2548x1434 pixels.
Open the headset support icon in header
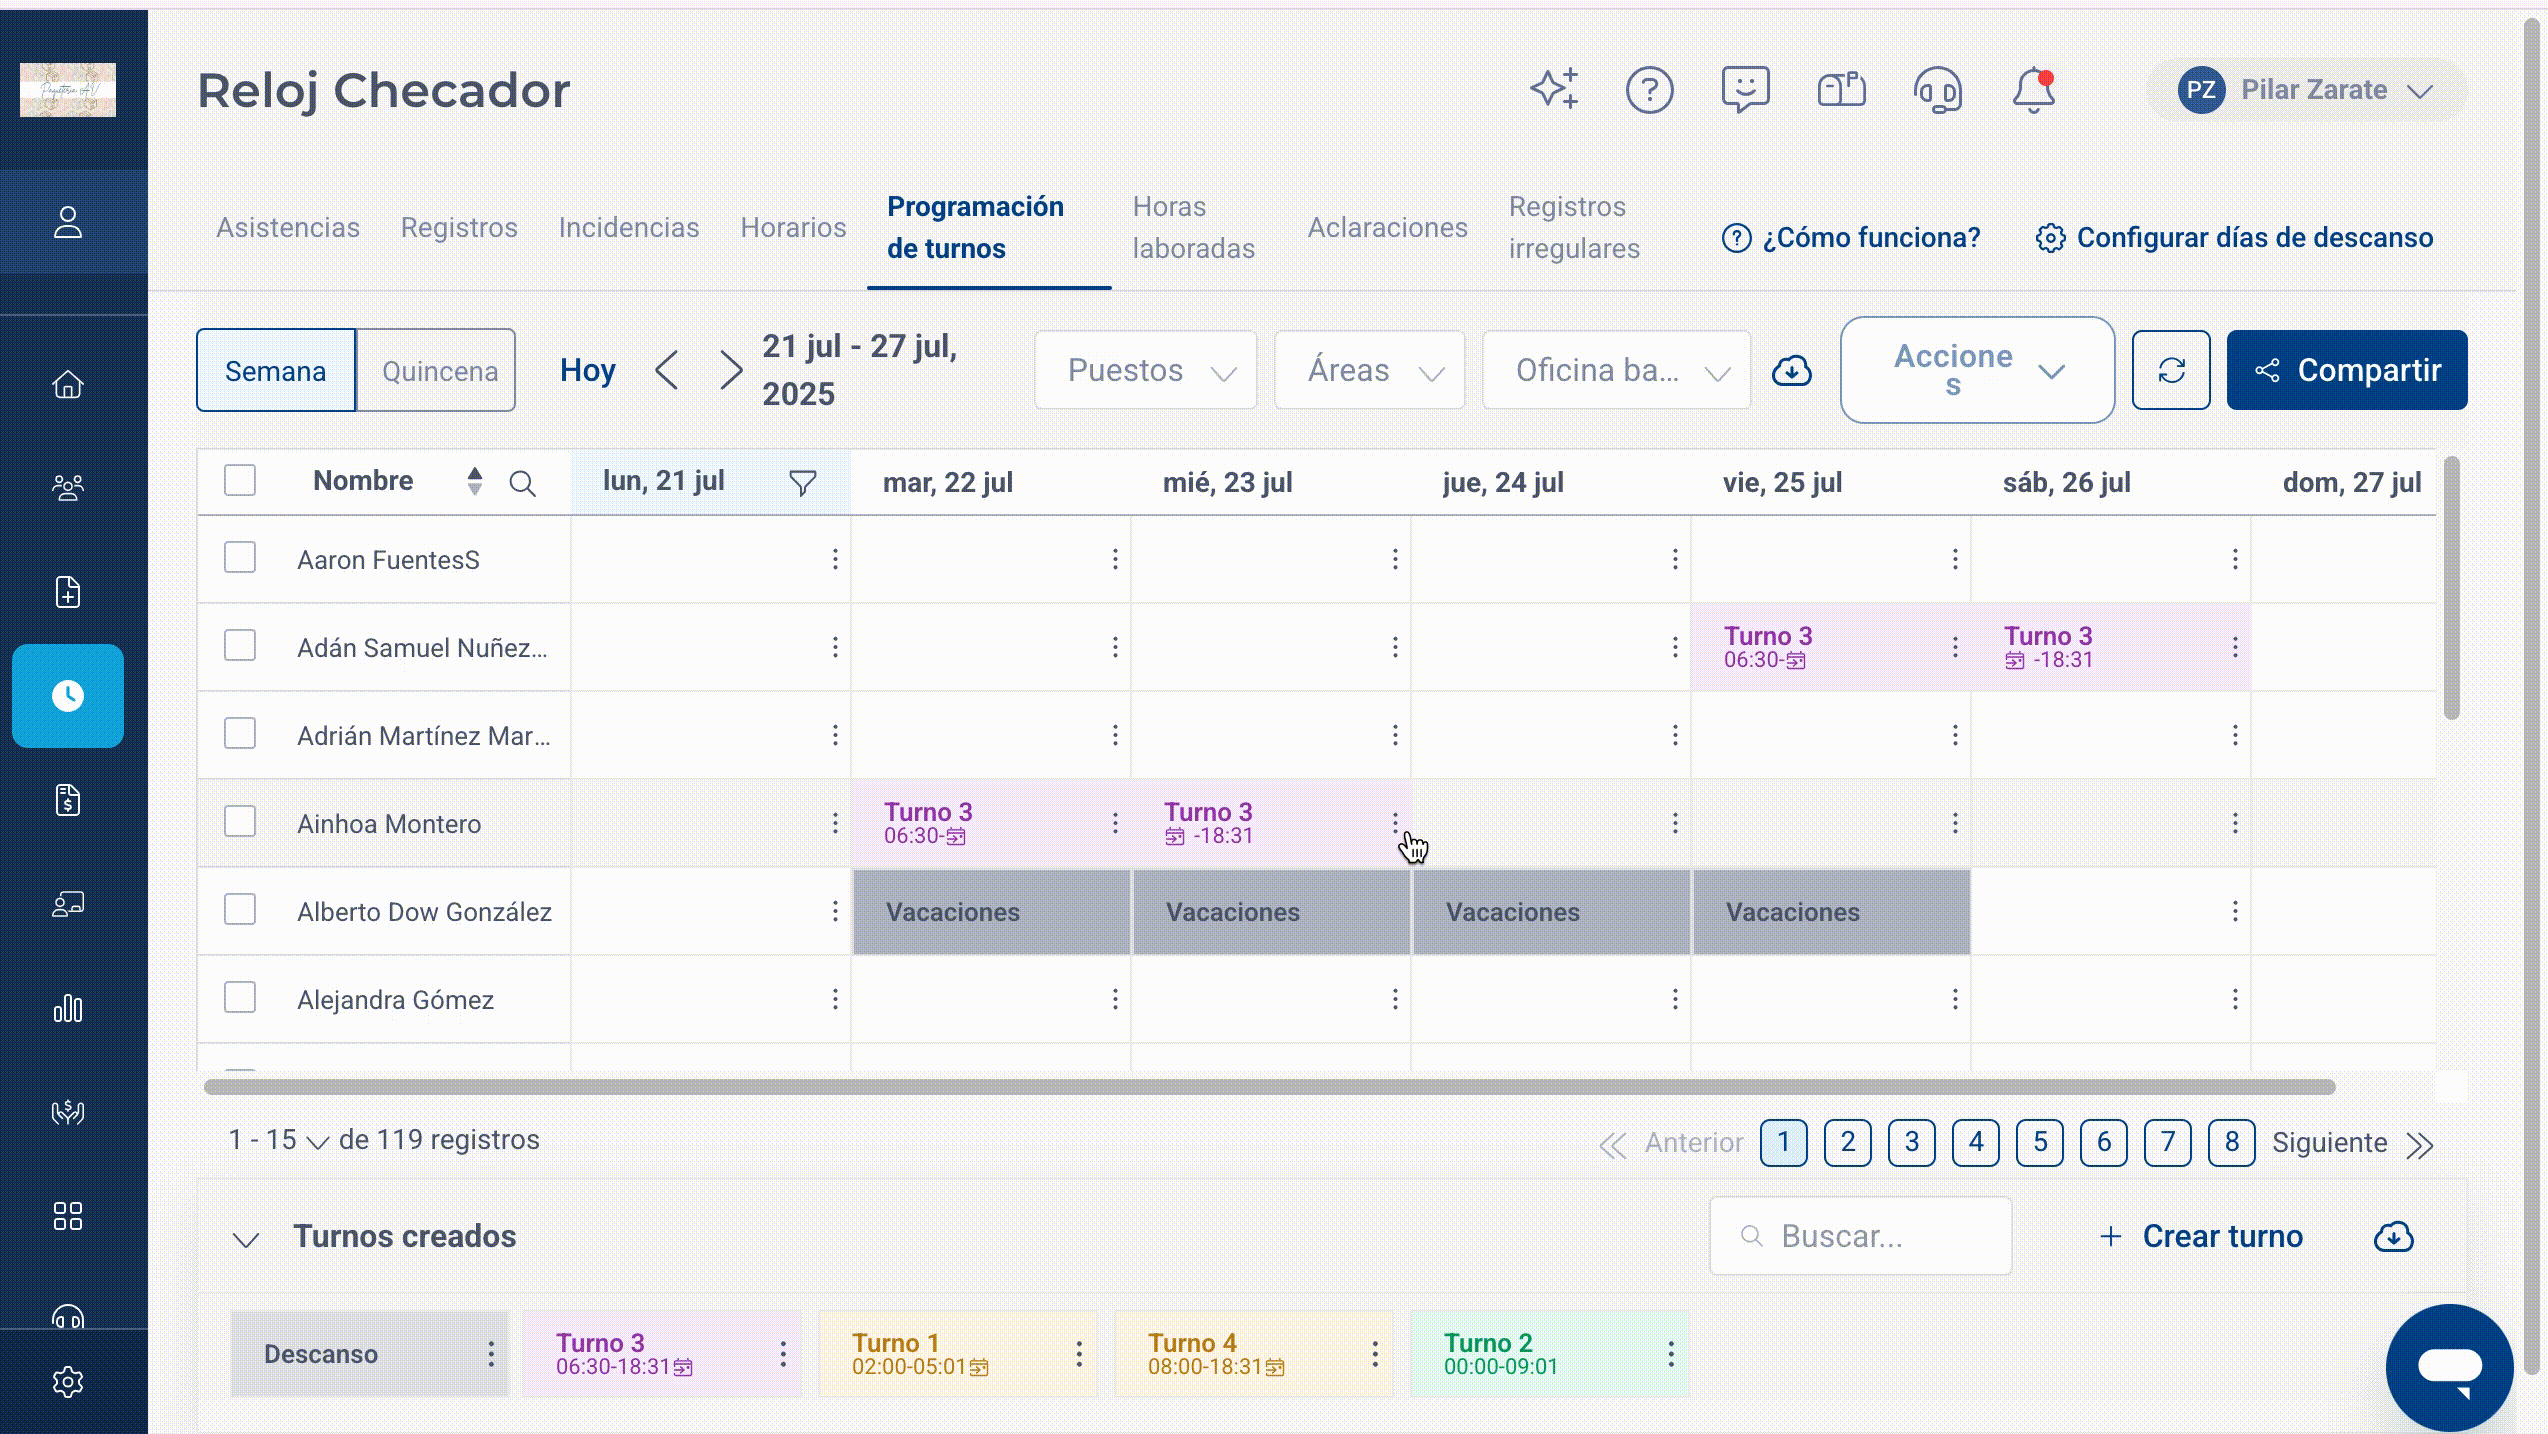point(1937,90)
